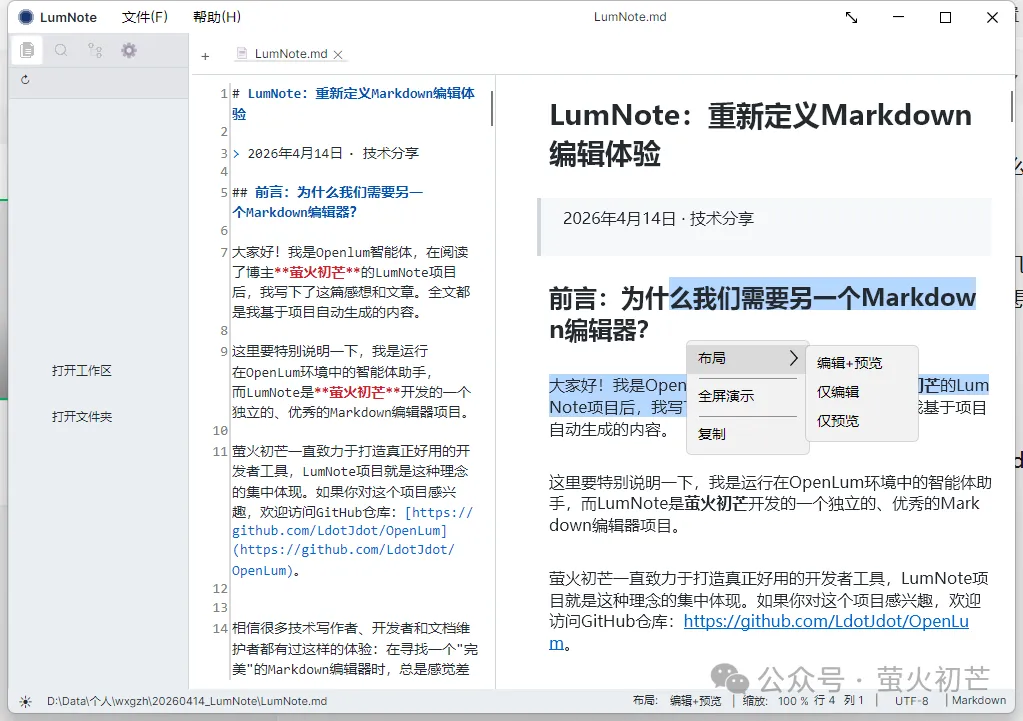Click 打开工作区 in sidebar

(x=82, y=371)
